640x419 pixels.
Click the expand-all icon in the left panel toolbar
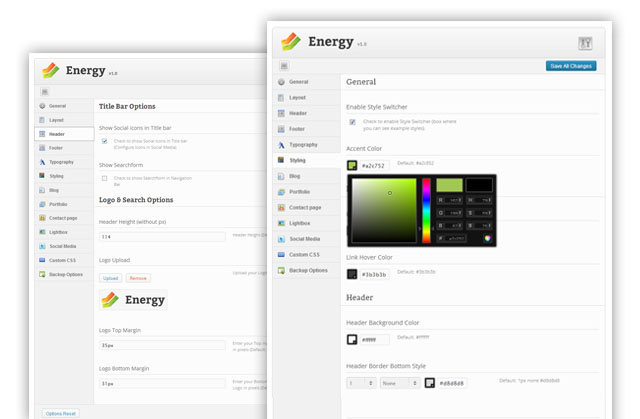[x=44, y=91]
